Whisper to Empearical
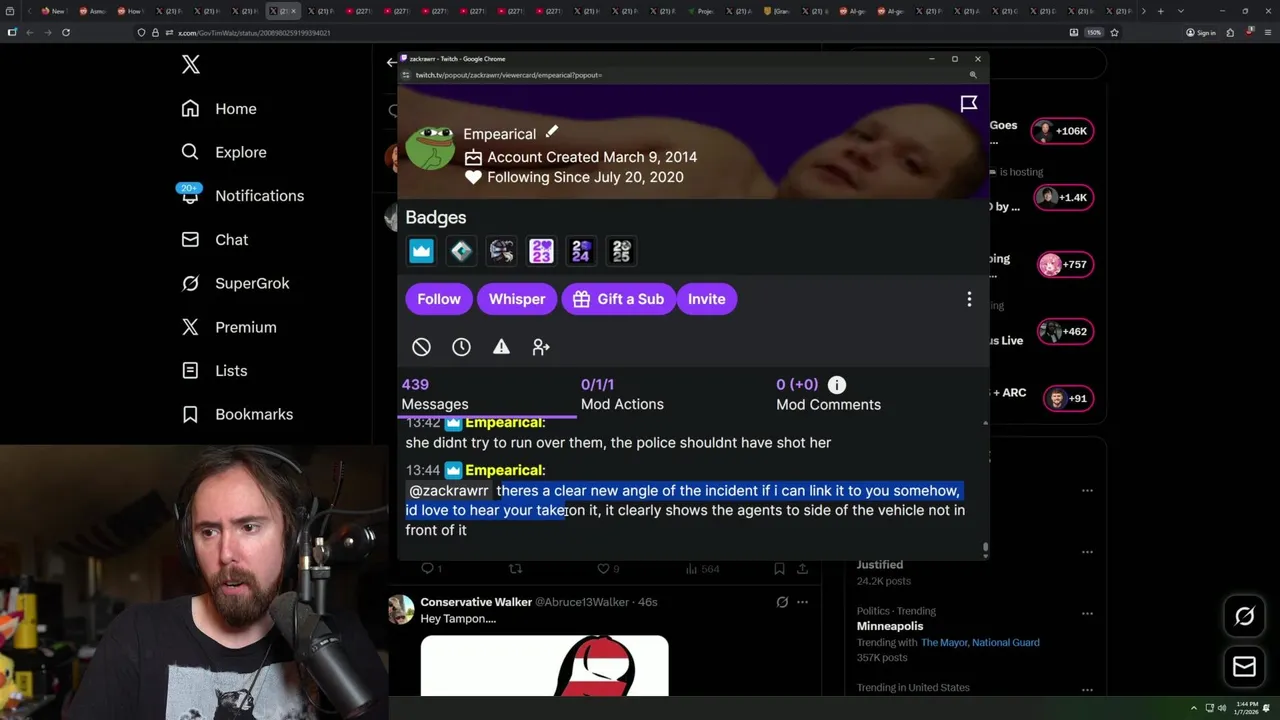1280x720 pixels. click(517, 299)
